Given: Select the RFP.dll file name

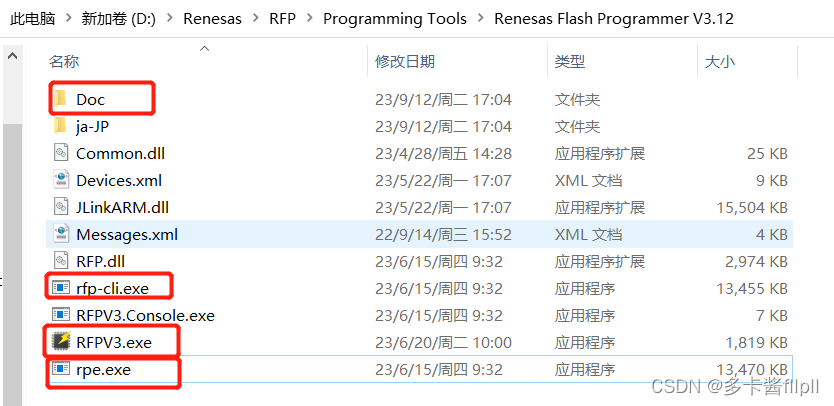Looking at the screenshot, I should (x=101, y=262).
